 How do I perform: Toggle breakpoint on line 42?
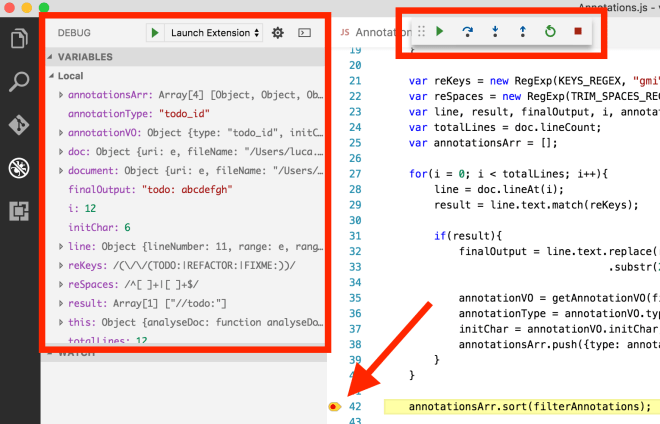pyautogui.click(x=334, y=407)
